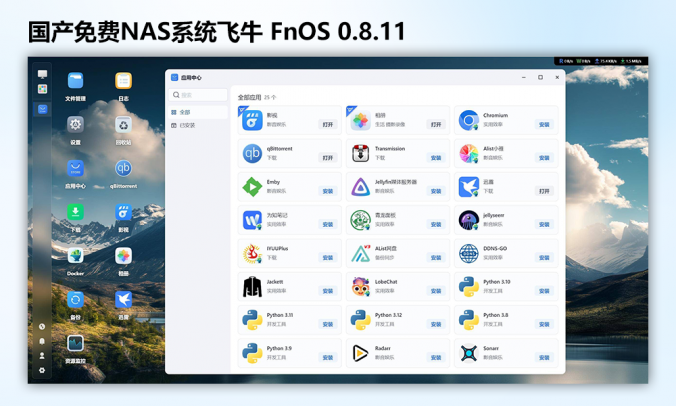Install jellyseerr via its 安装 button
The width and height of the screenshot is (676, 406).
544,225
